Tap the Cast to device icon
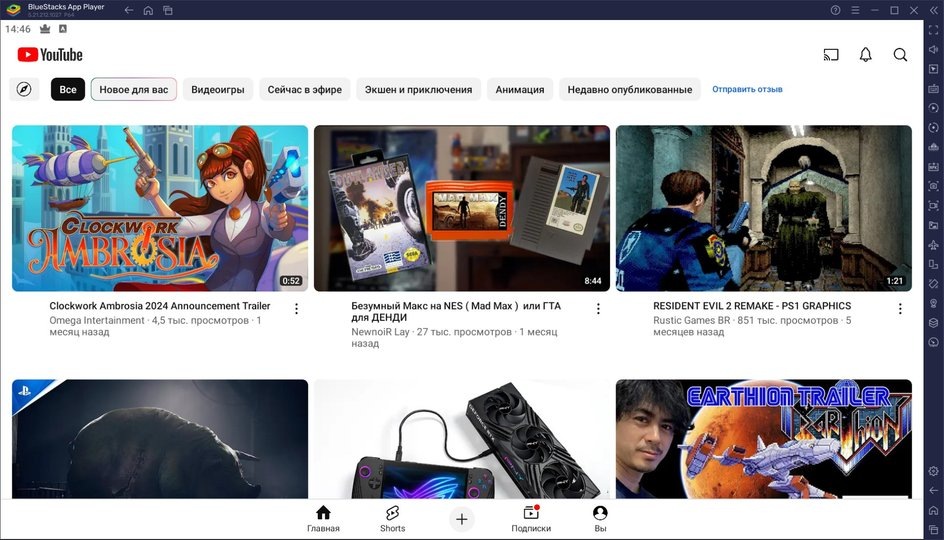This screenshot has height=540, width=944. coord(831,55)
